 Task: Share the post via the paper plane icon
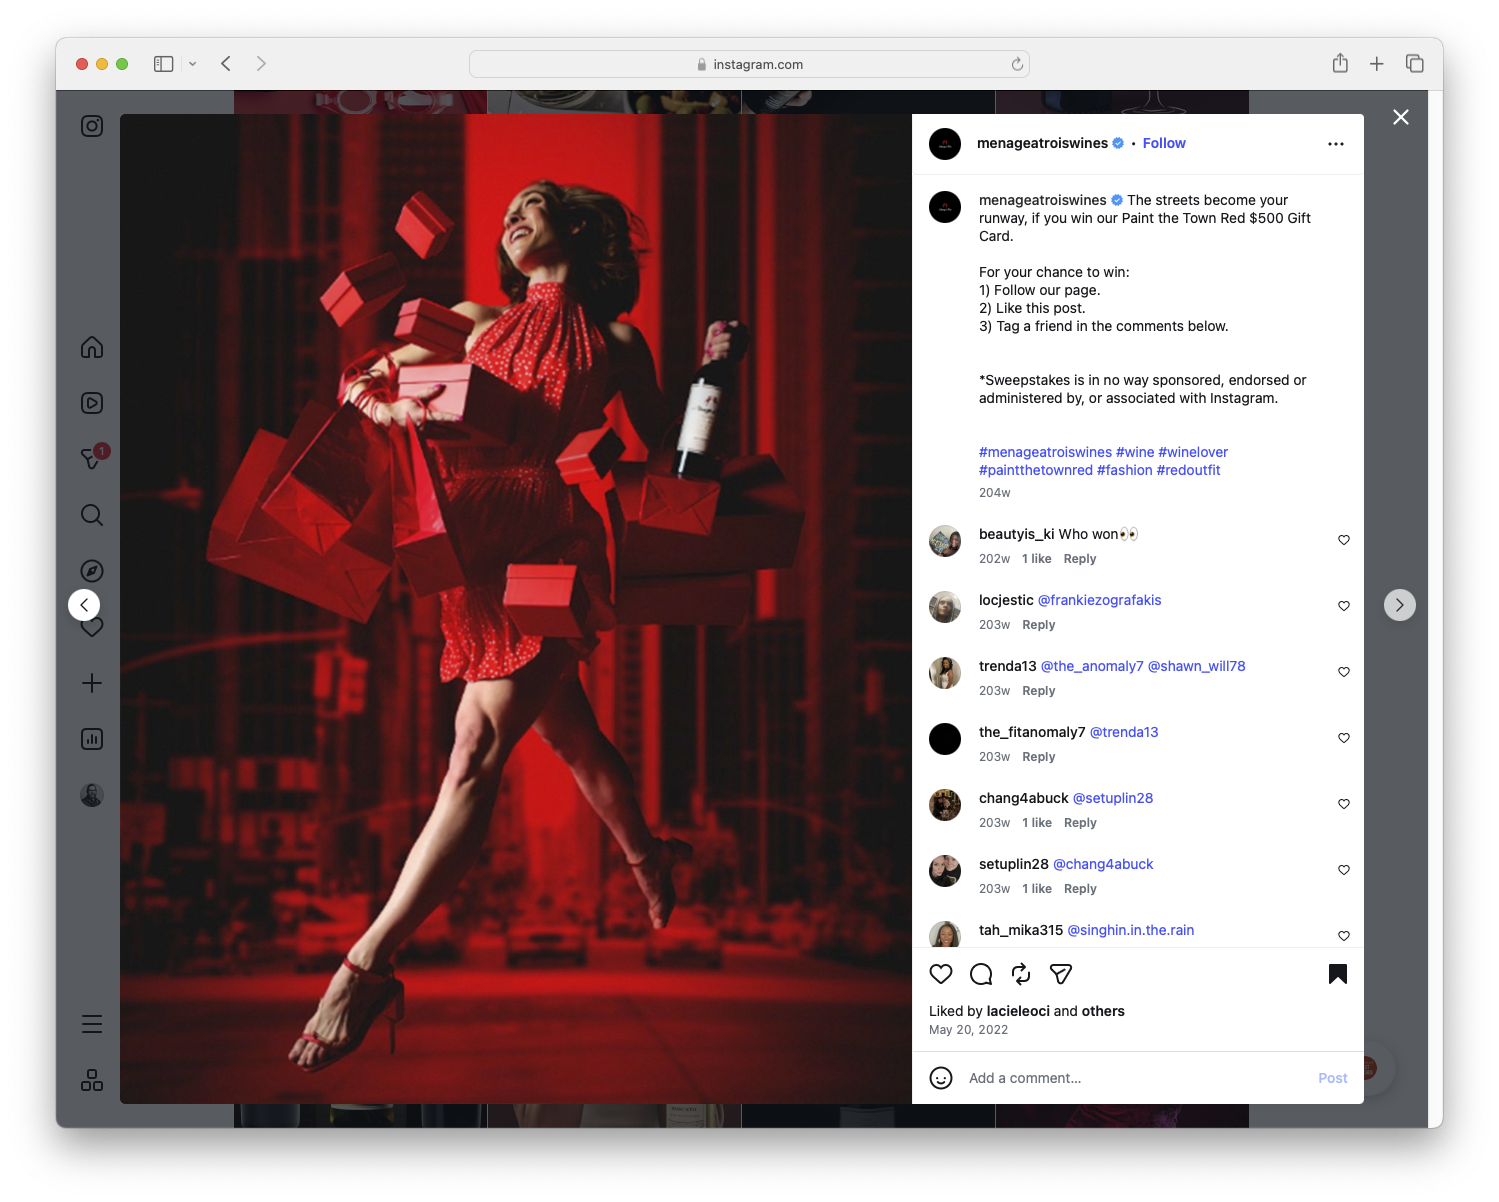(x=1060, y=973)
